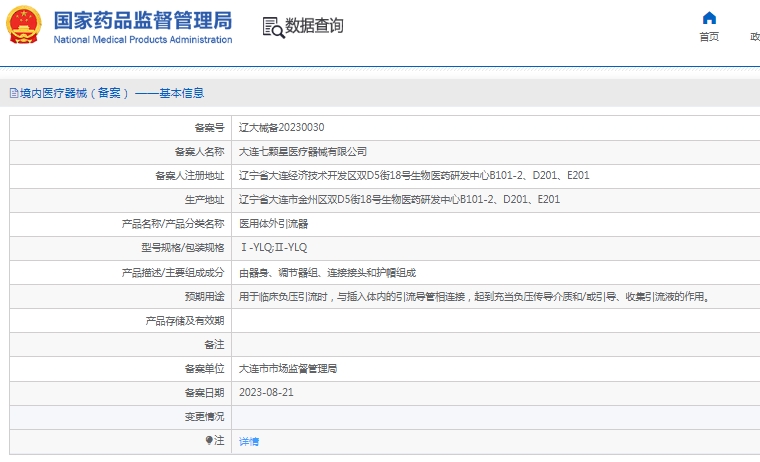This screenshot has height=462, width=760.
Task: Open the 详情 link
Action: (249, 441)
